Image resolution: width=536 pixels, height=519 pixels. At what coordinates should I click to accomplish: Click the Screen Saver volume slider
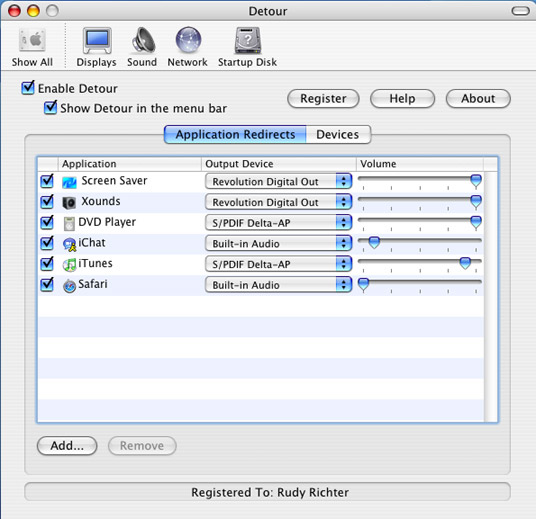(420, 182)
